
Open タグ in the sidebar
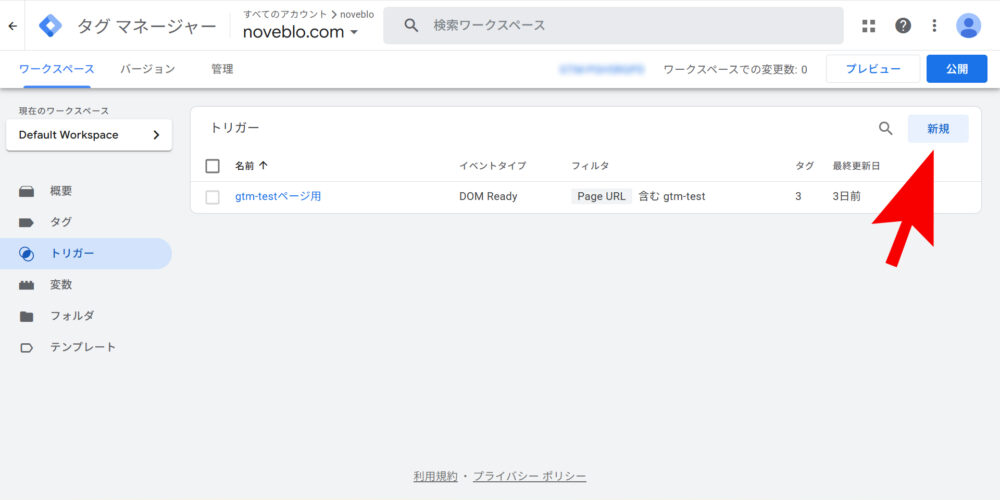point(61,222)
